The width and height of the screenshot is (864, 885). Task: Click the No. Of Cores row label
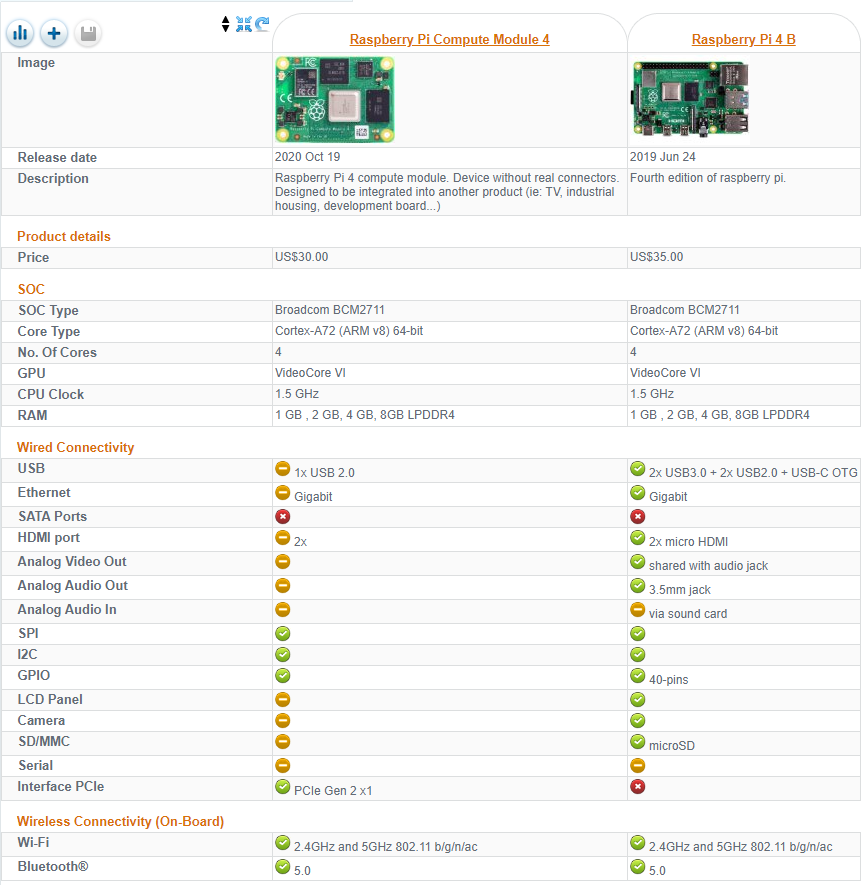(57, 352)
